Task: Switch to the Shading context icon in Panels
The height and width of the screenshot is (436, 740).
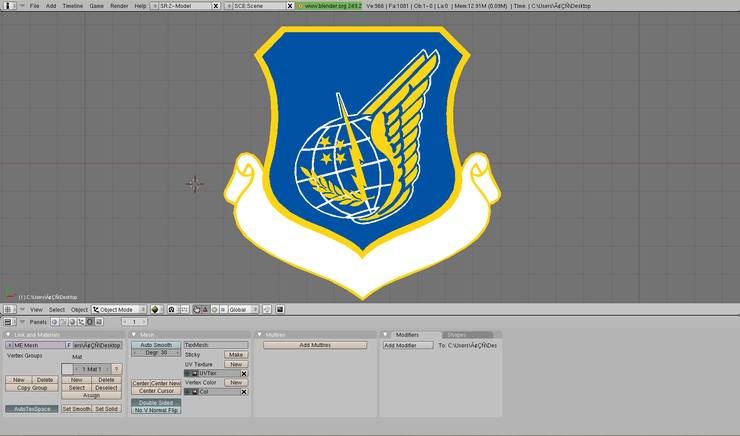Action: [x=72, y=322]
